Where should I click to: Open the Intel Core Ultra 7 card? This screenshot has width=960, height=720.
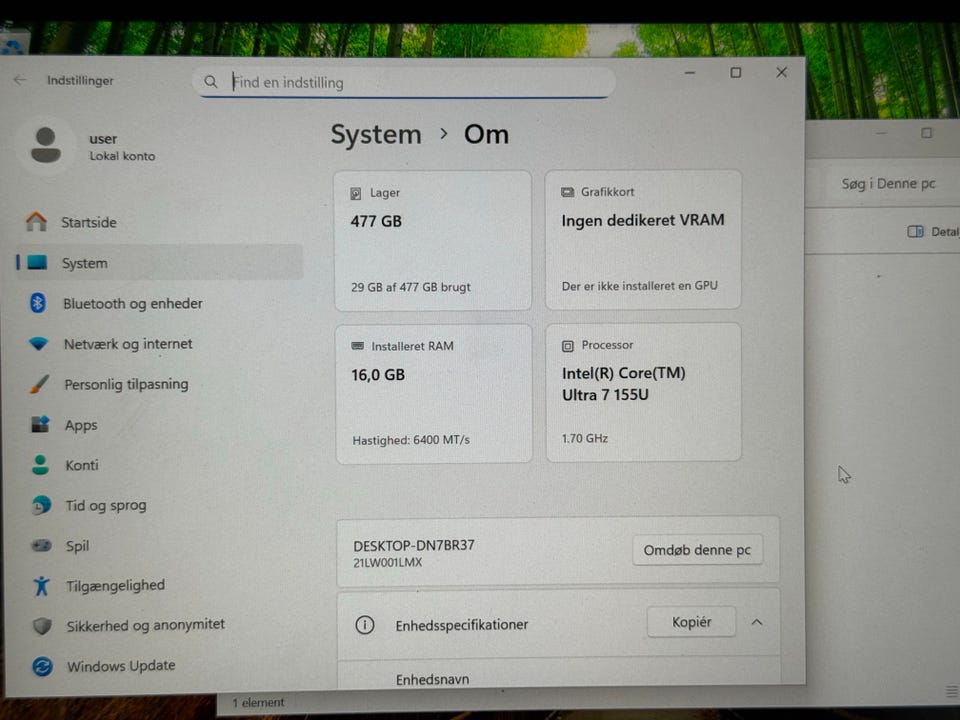coord(643,392)
